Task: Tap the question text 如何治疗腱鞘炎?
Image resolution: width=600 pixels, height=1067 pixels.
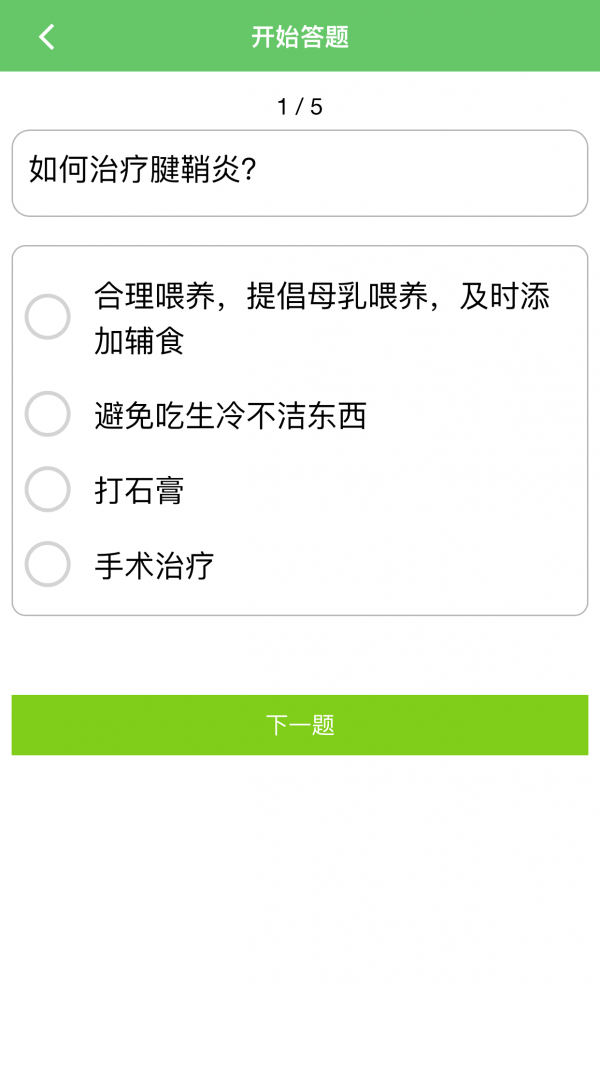Action: (144, 170)
